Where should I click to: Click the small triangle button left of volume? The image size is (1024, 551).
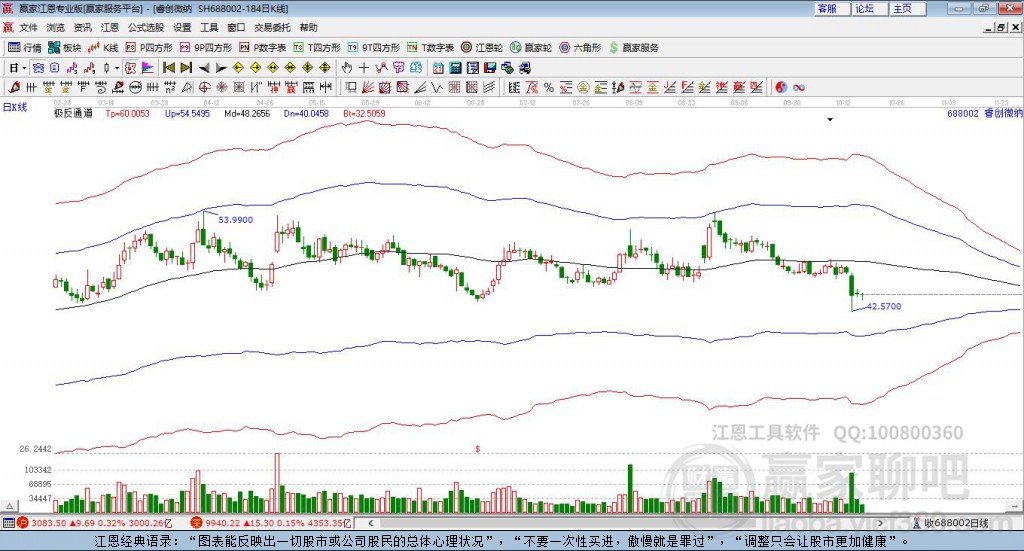[x=9, y=506]
